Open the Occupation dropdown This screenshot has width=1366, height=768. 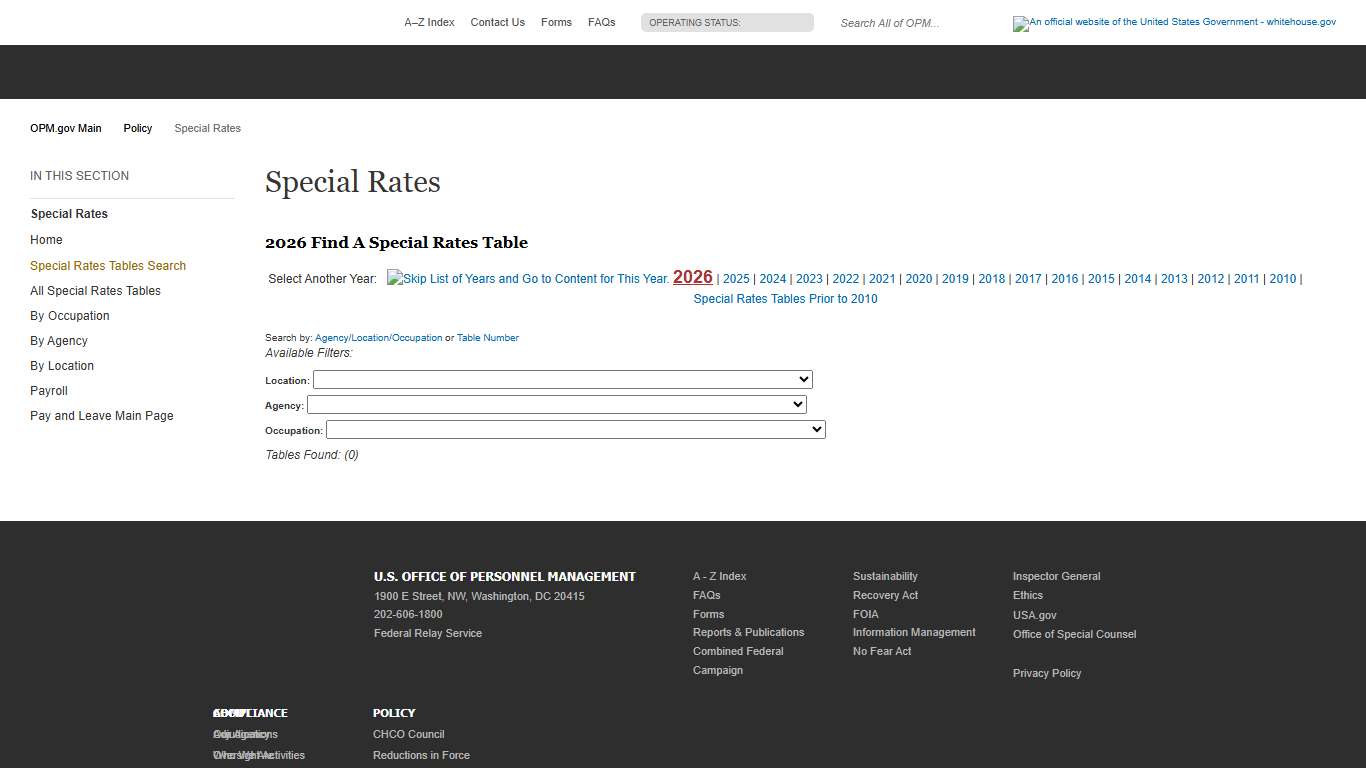tap(575, 429)
